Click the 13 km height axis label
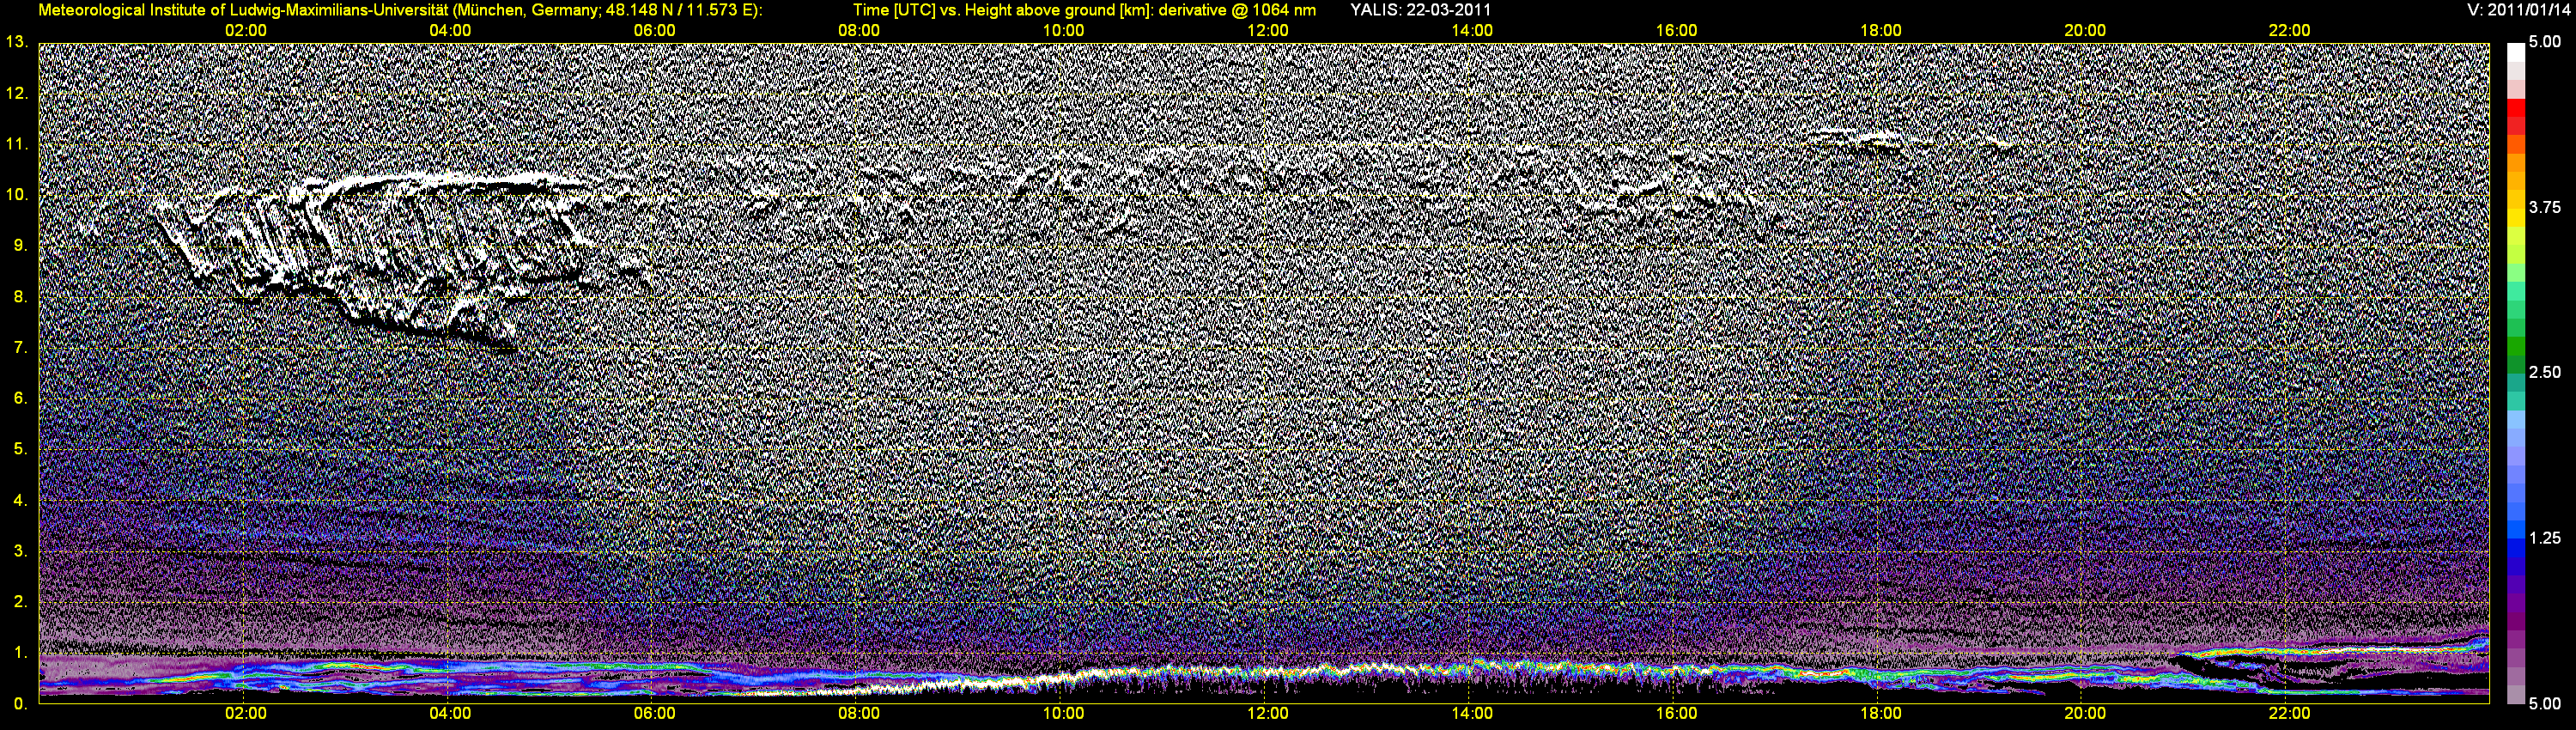The image size is (2576, 730). coord(17,42)
